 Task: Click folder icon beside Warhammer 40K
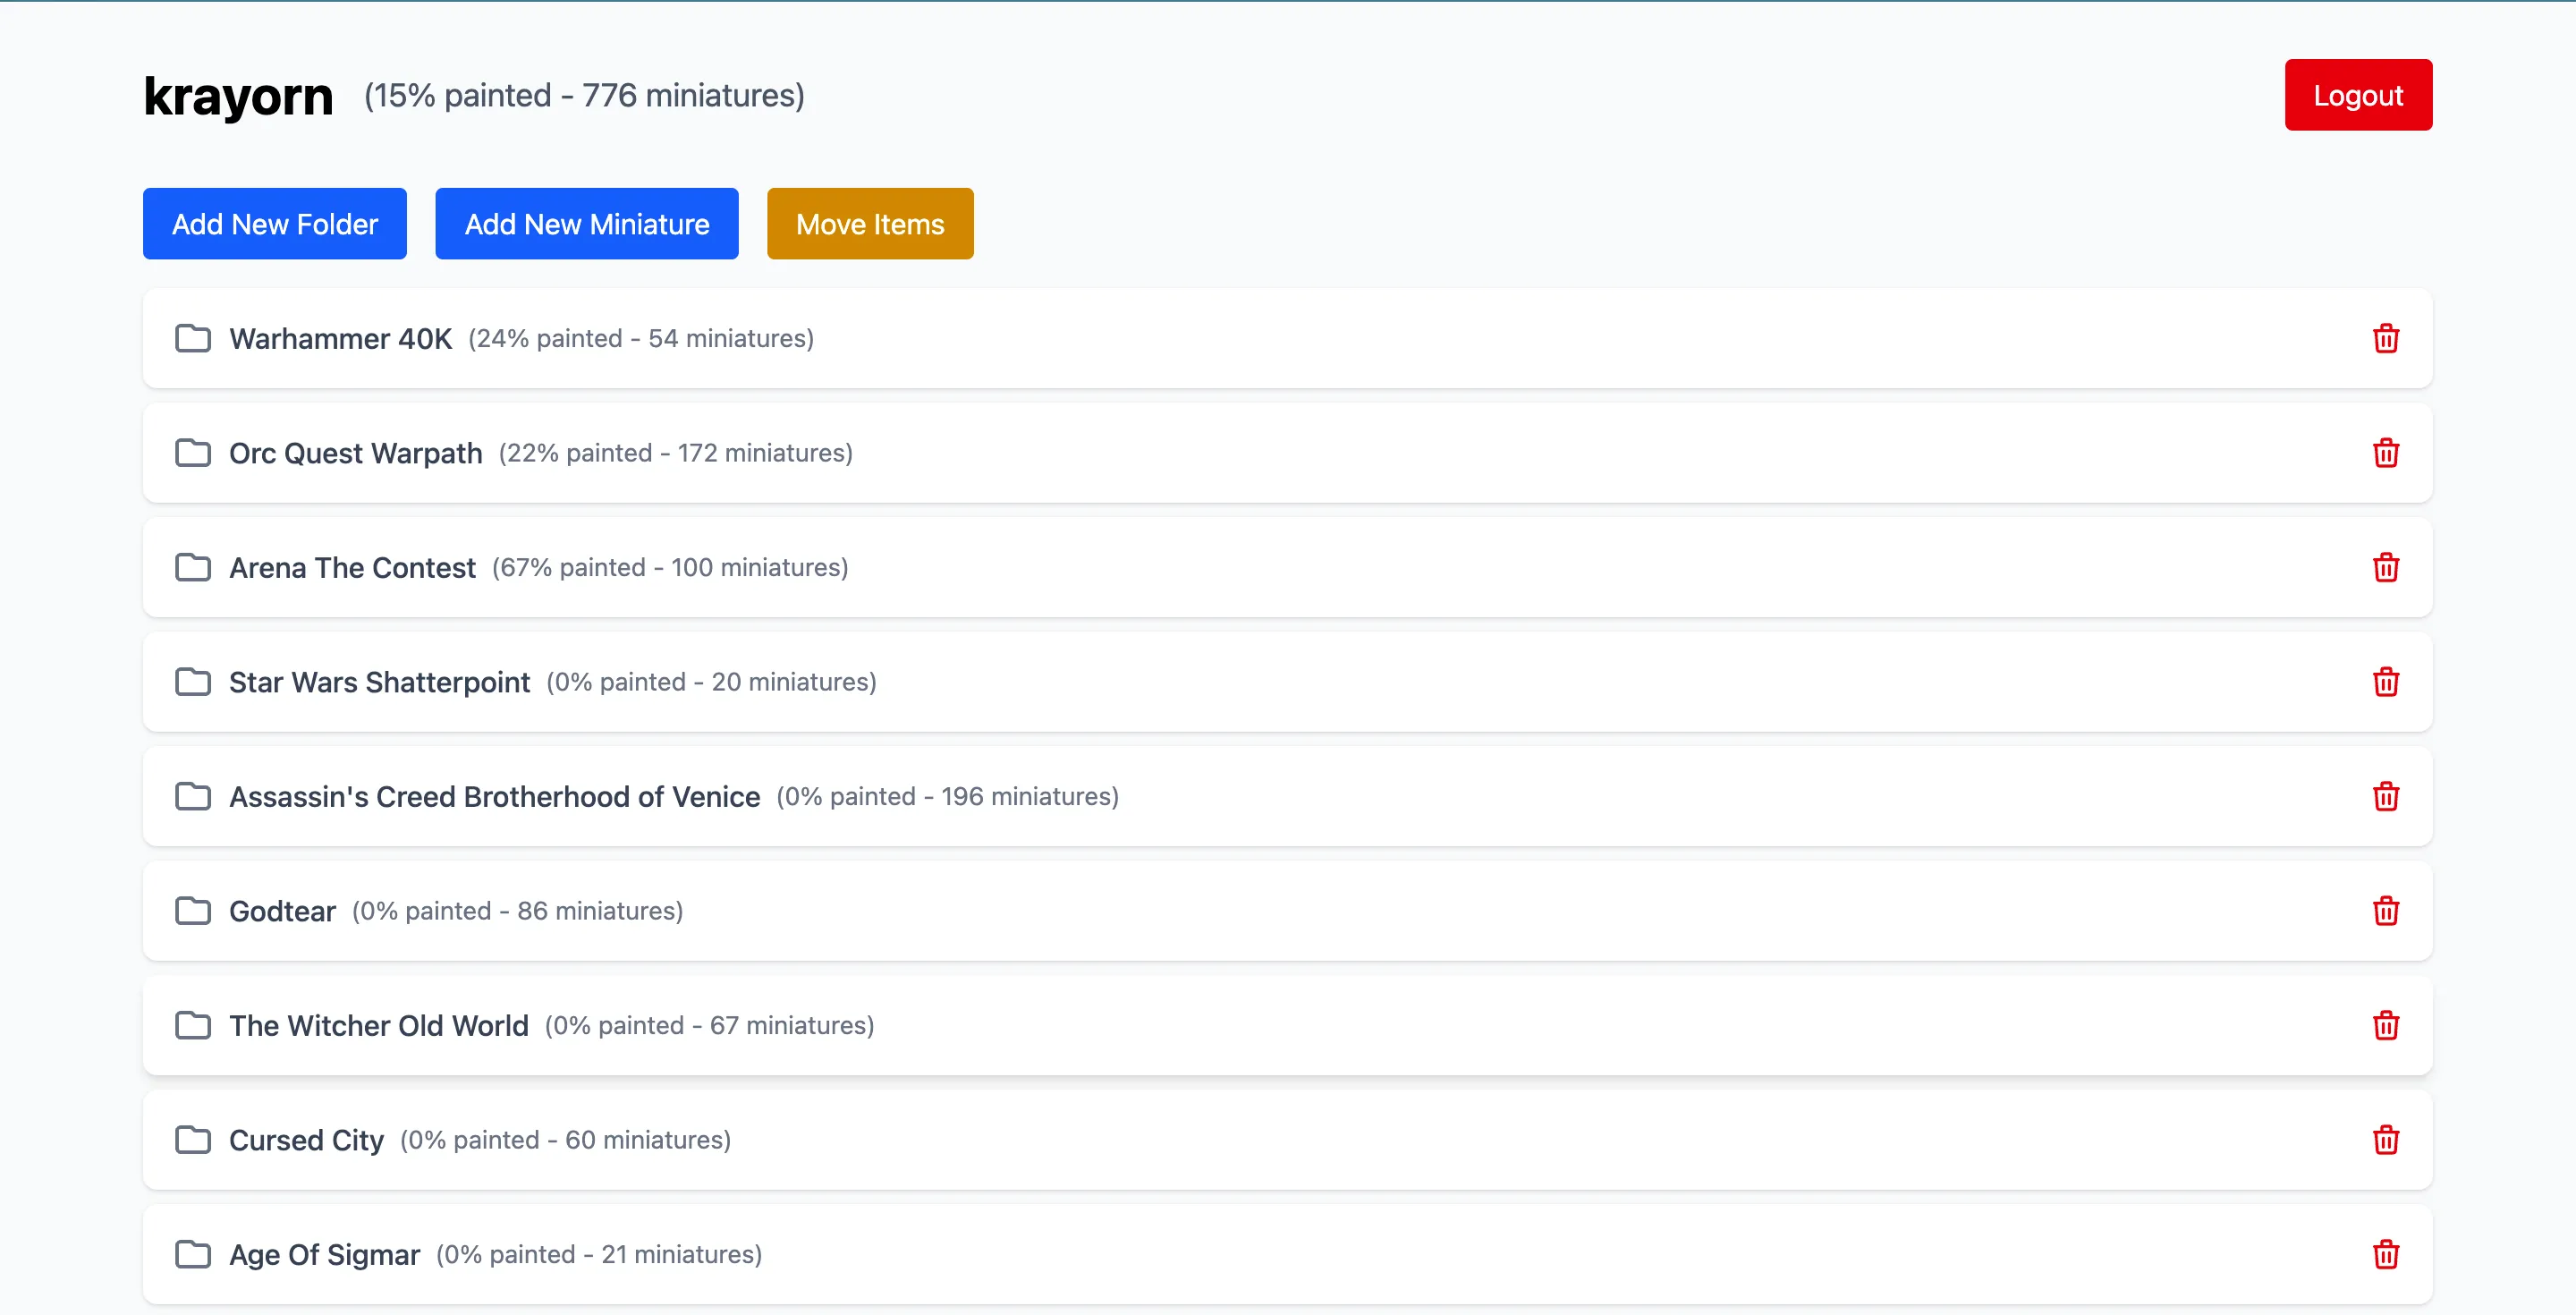tap(193, 338)
